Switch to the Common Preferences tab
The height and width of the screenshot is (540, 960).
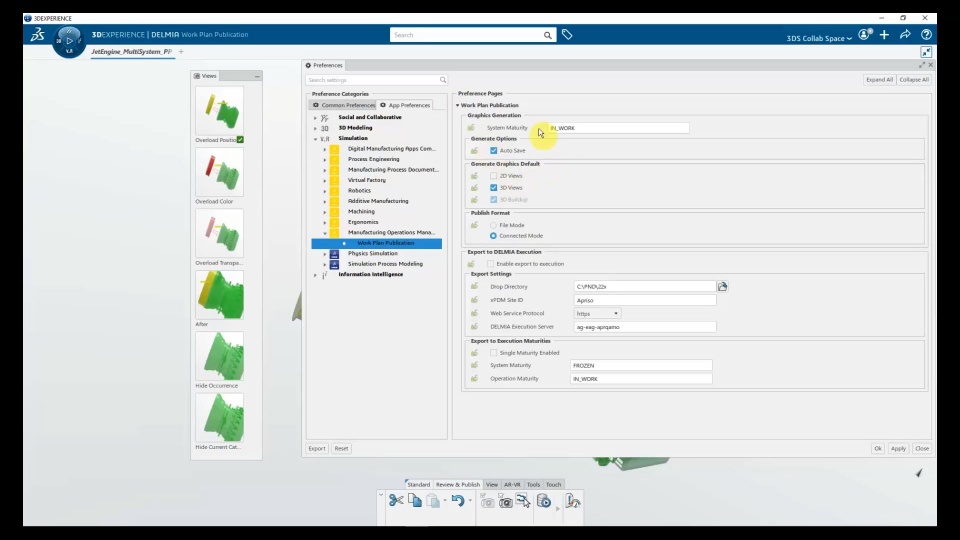click(343, 105)
